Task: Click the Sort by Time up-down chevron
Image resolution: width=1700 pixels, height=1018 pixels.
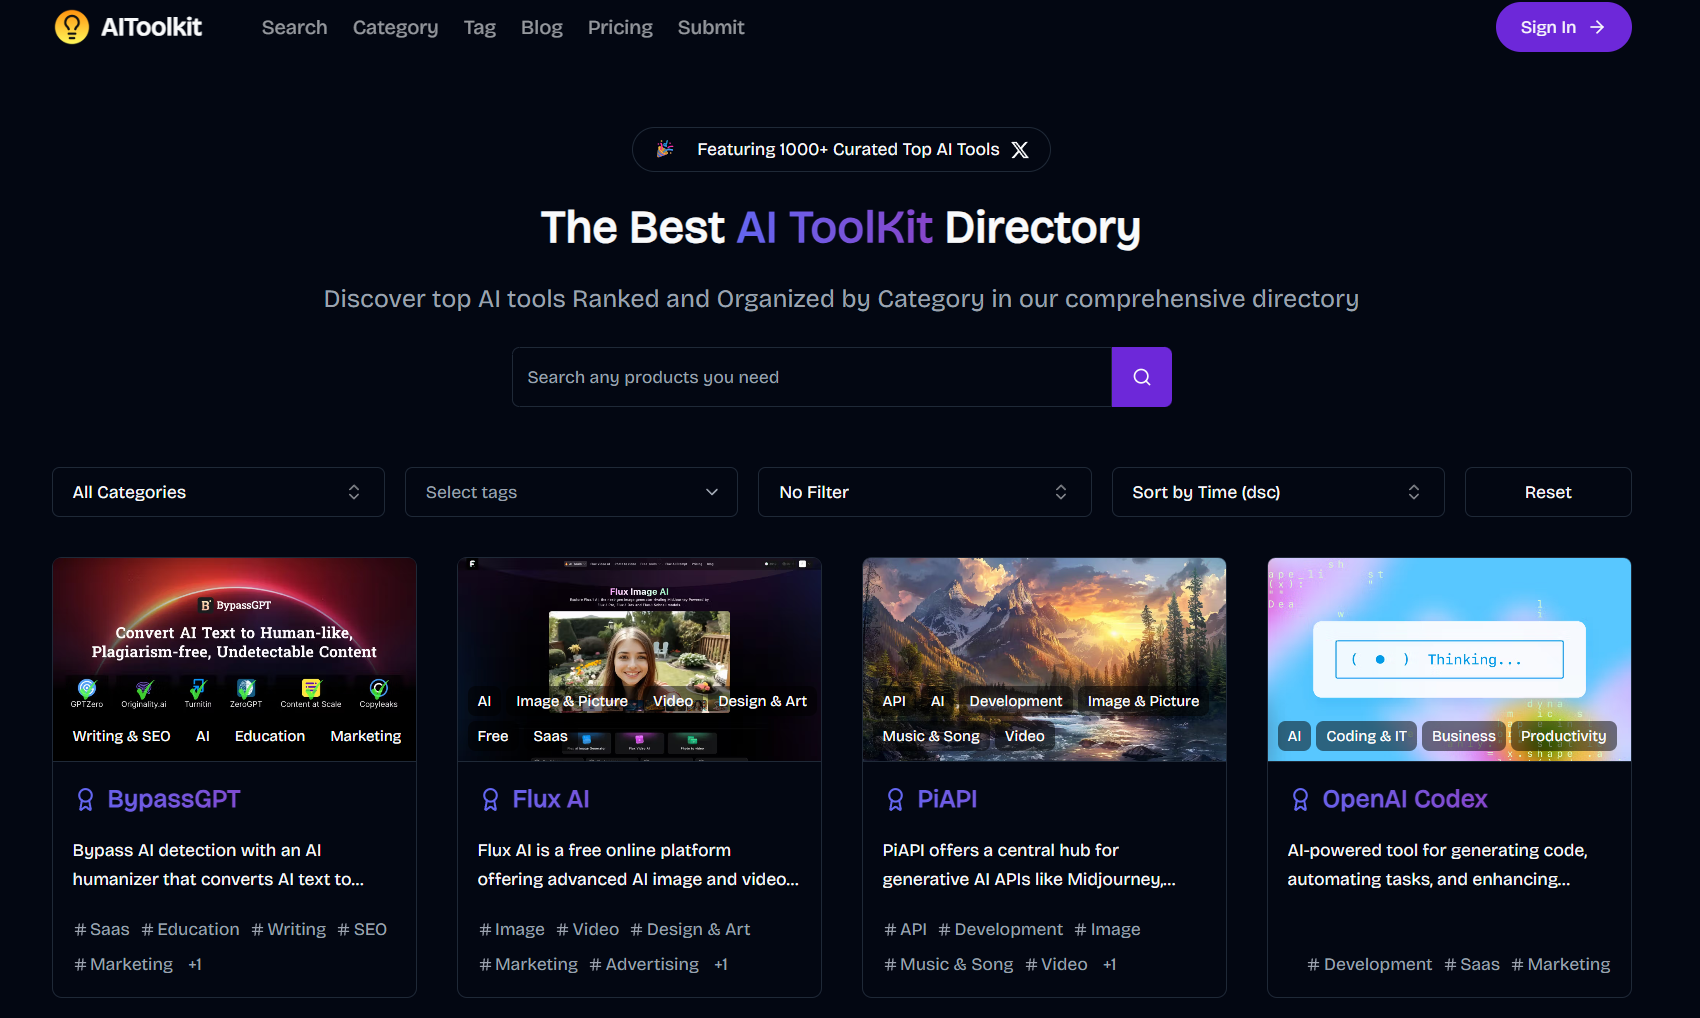Action: coord(1414,492)
